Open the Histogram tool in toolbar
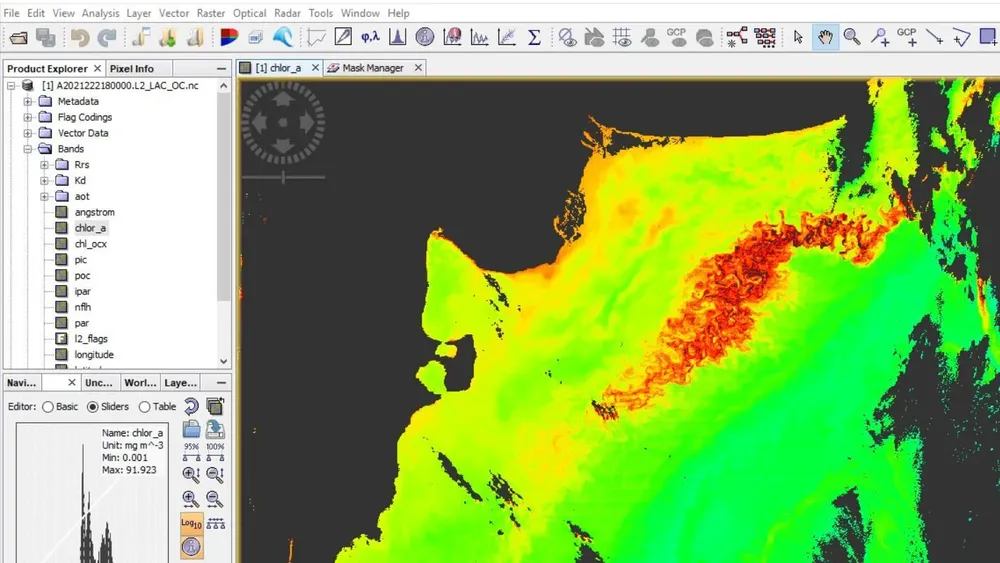 click(397, 38)
